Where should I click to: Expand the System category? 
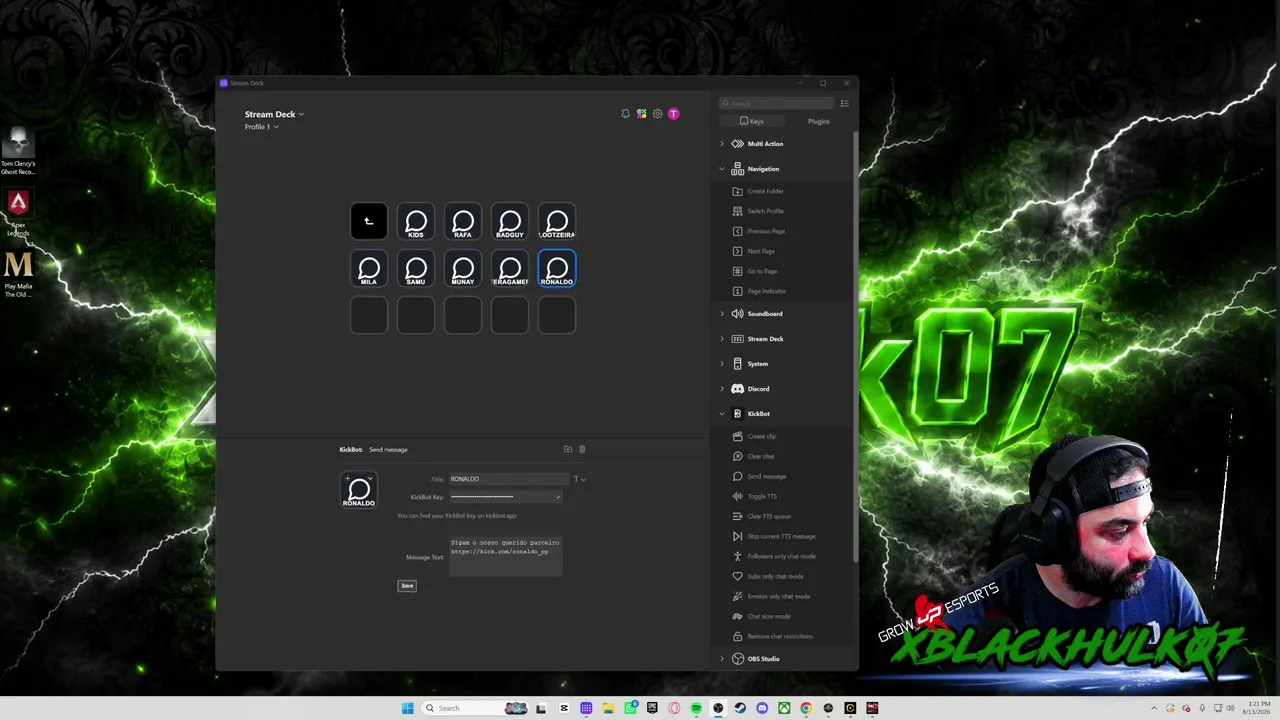click(722, 364)
